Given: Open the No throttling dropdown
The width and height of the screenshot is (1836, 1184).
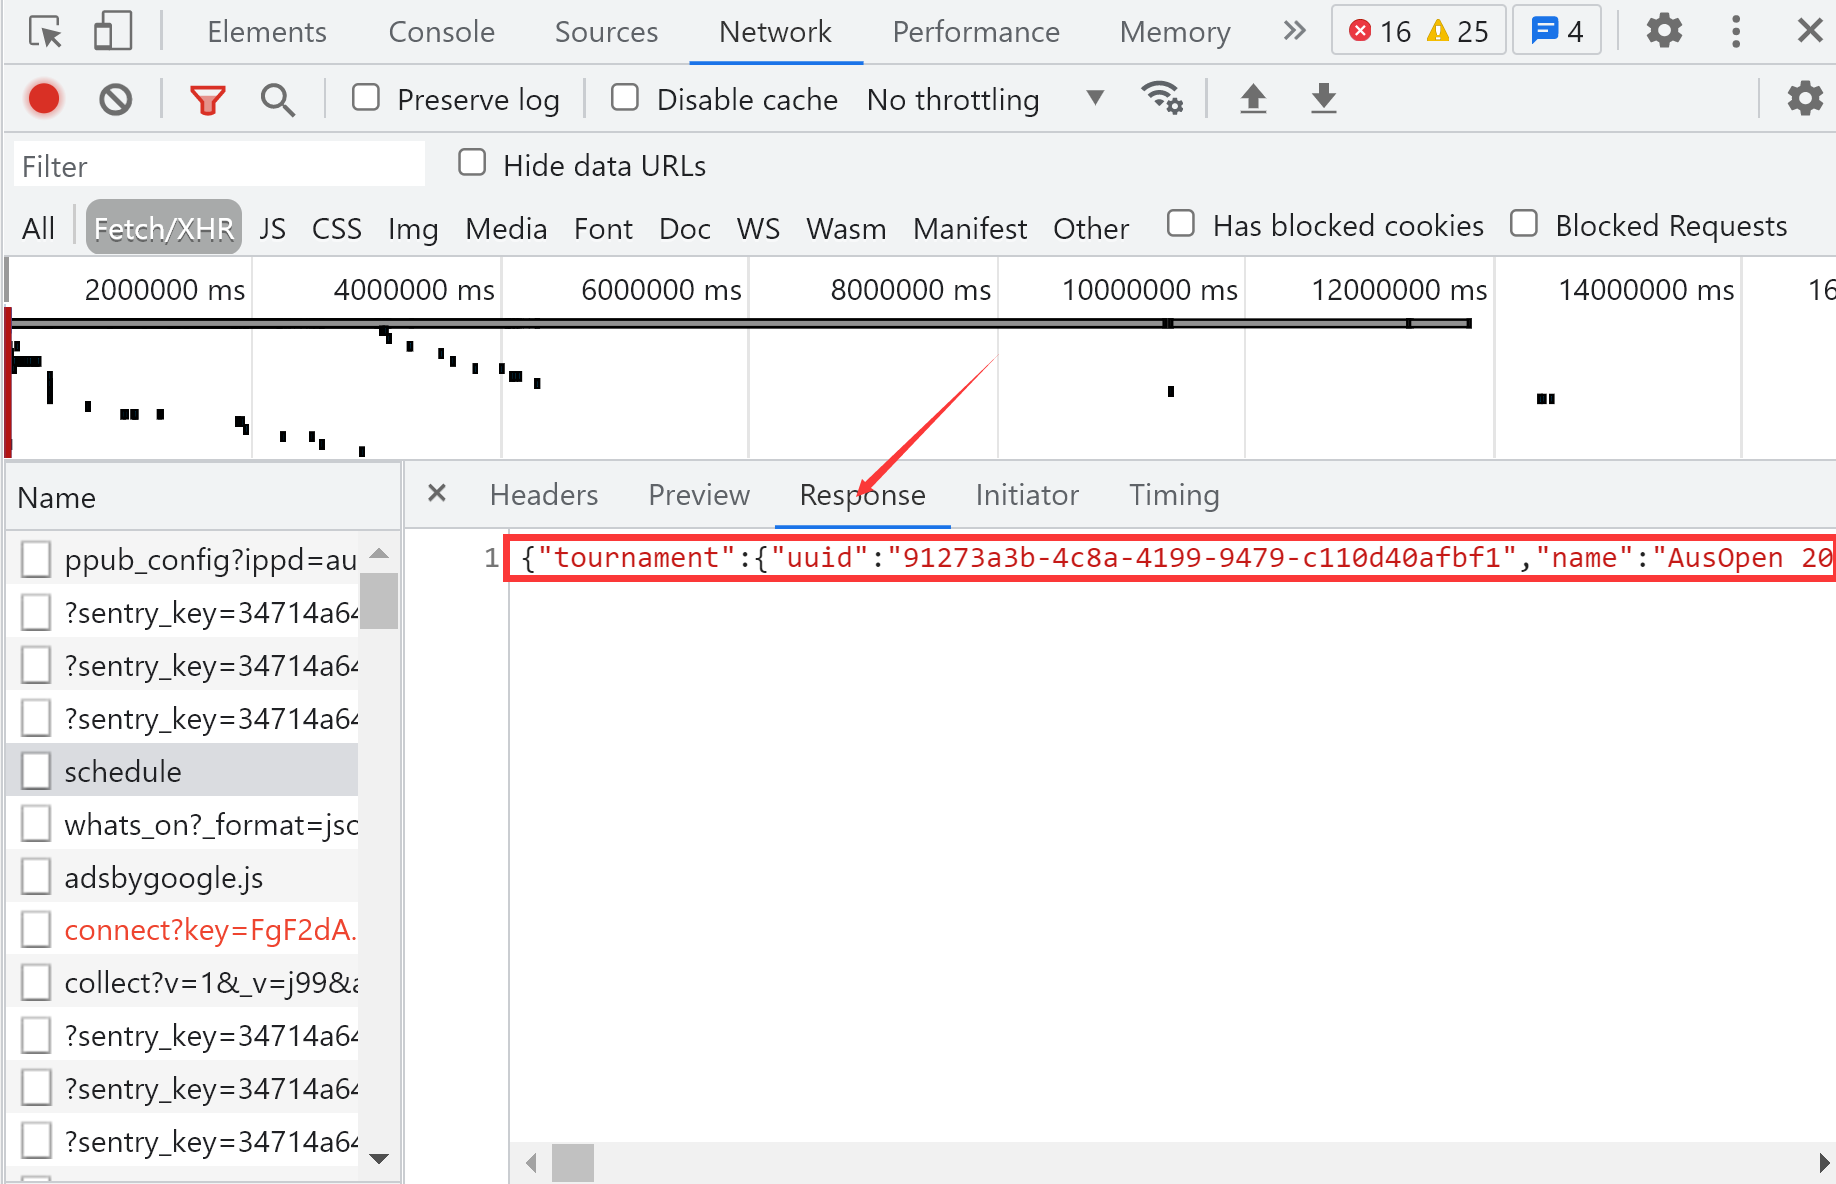Looking at the screenshot, I should click(x=986, y=99).
